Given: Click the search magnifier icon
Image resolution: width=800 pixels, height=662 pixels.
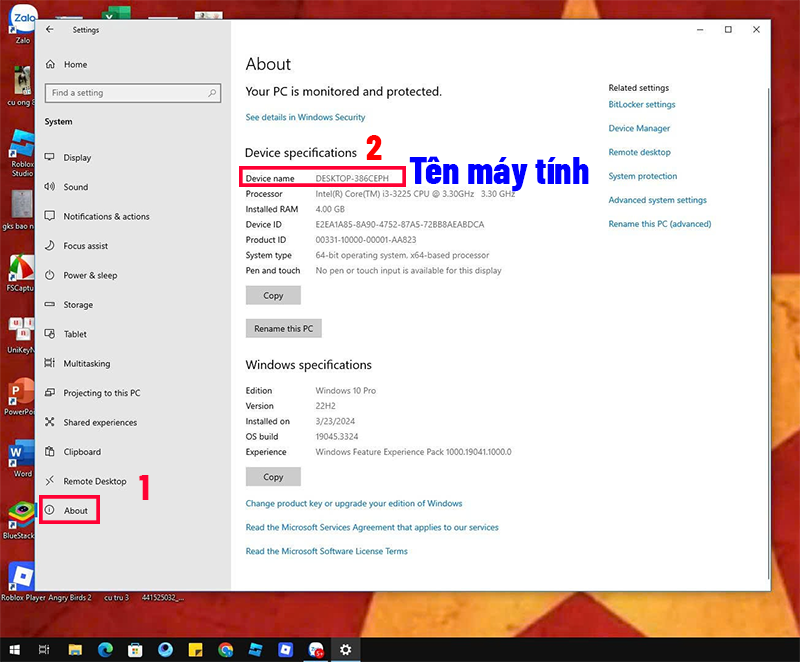Looking at the screenshot, I should coord(212,93).
